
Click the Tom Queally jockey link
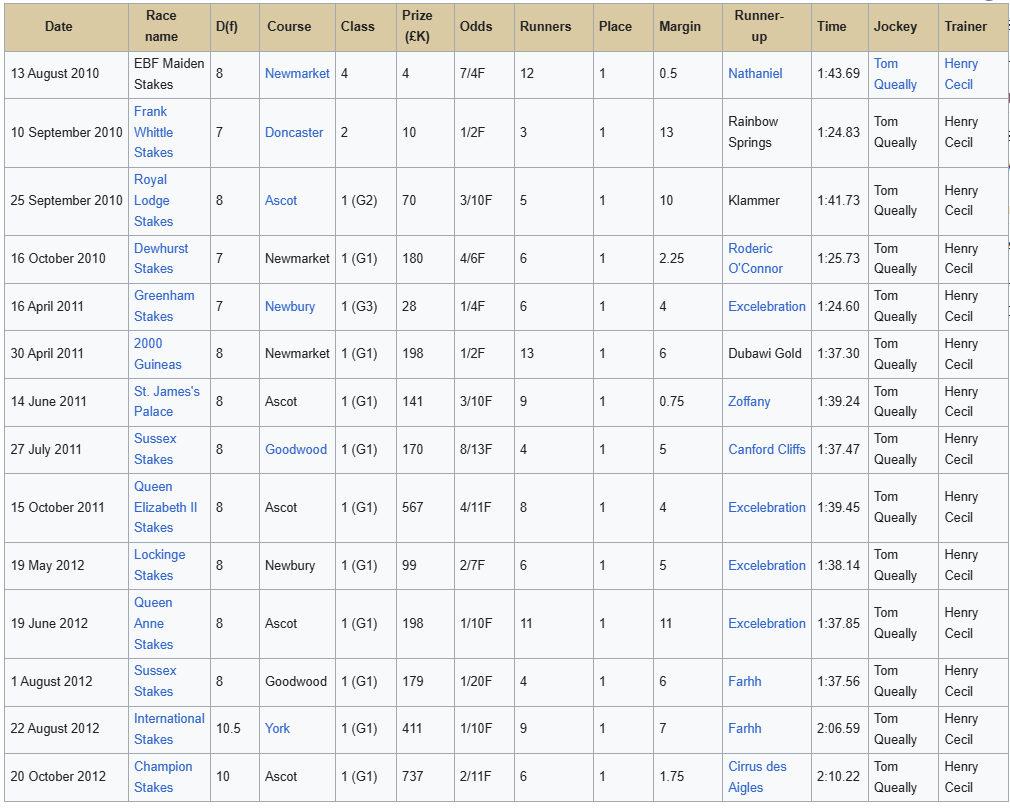(x=895, y=73)
